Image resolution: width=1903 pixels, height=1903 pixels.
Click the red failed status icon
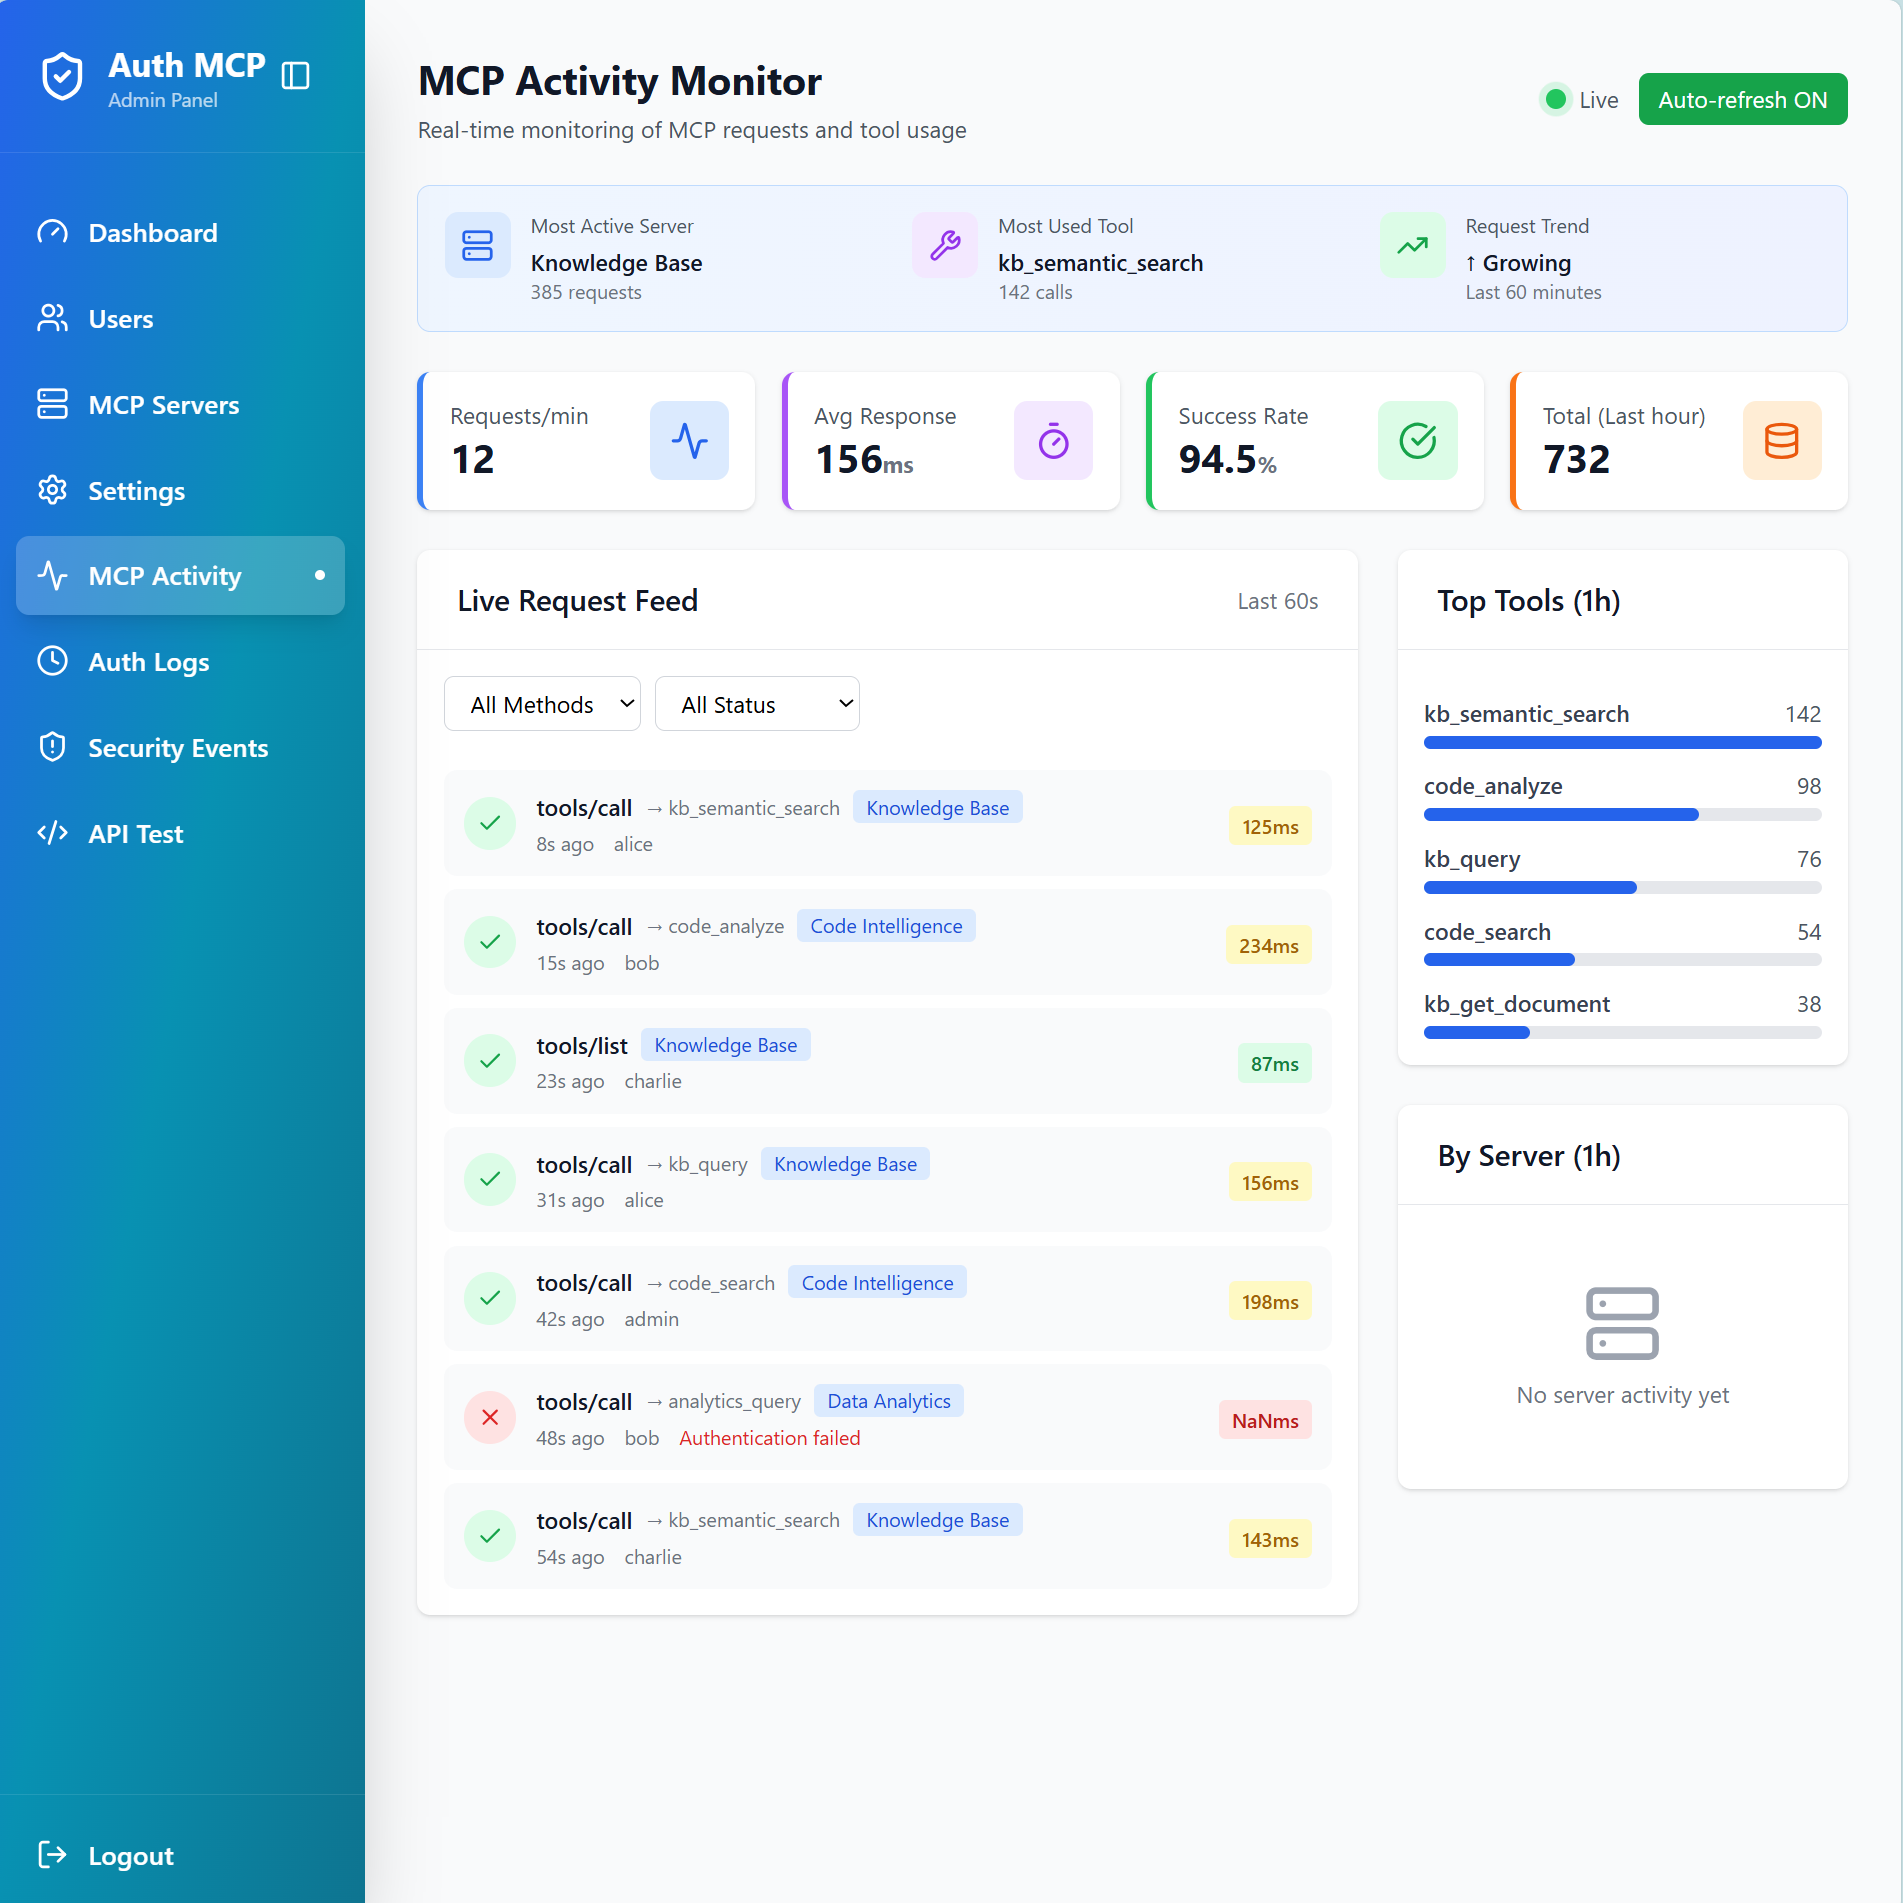[490, 1417]
